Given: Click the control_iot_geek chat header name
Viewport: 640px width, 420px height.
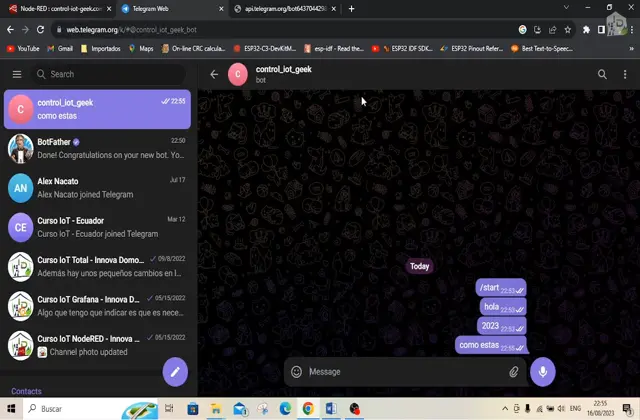Looking at the screenshot, I should tap(283, 69).
